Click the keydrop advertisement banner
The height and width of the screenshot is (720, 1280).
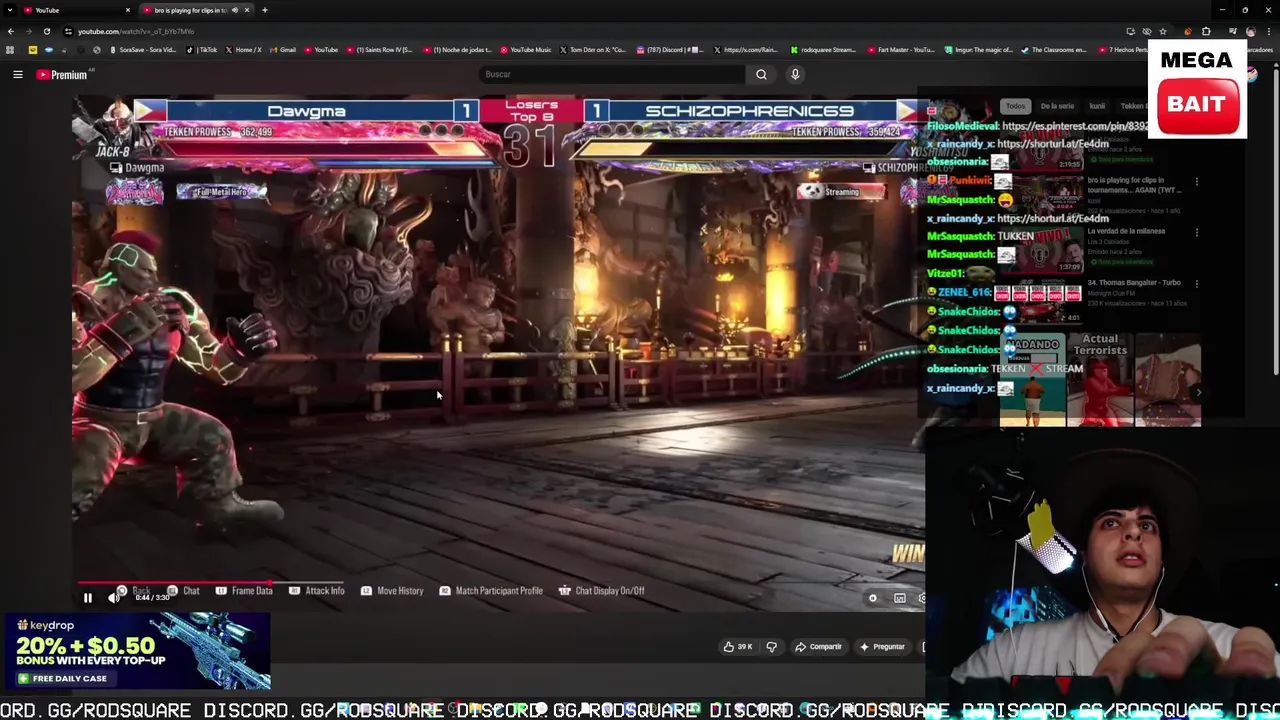136,651
